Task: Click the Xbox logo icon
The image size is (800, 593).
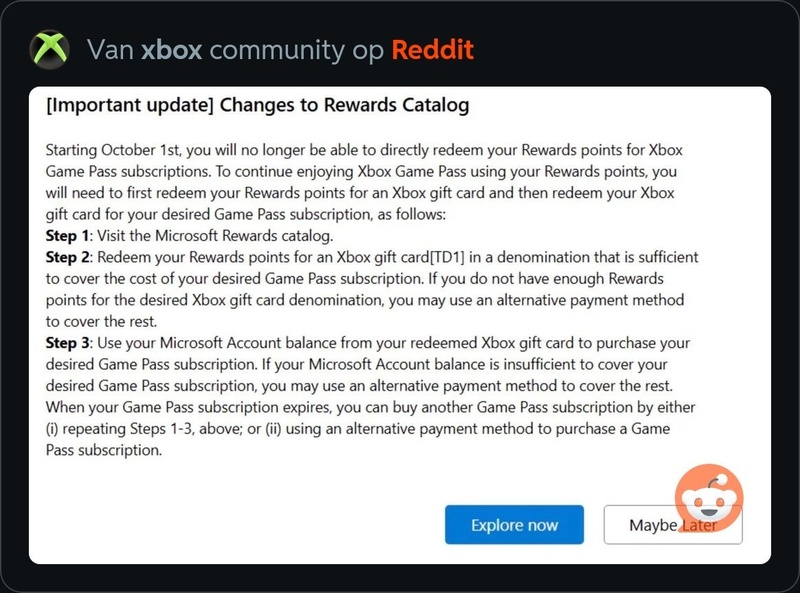Action: pos(50,50)
